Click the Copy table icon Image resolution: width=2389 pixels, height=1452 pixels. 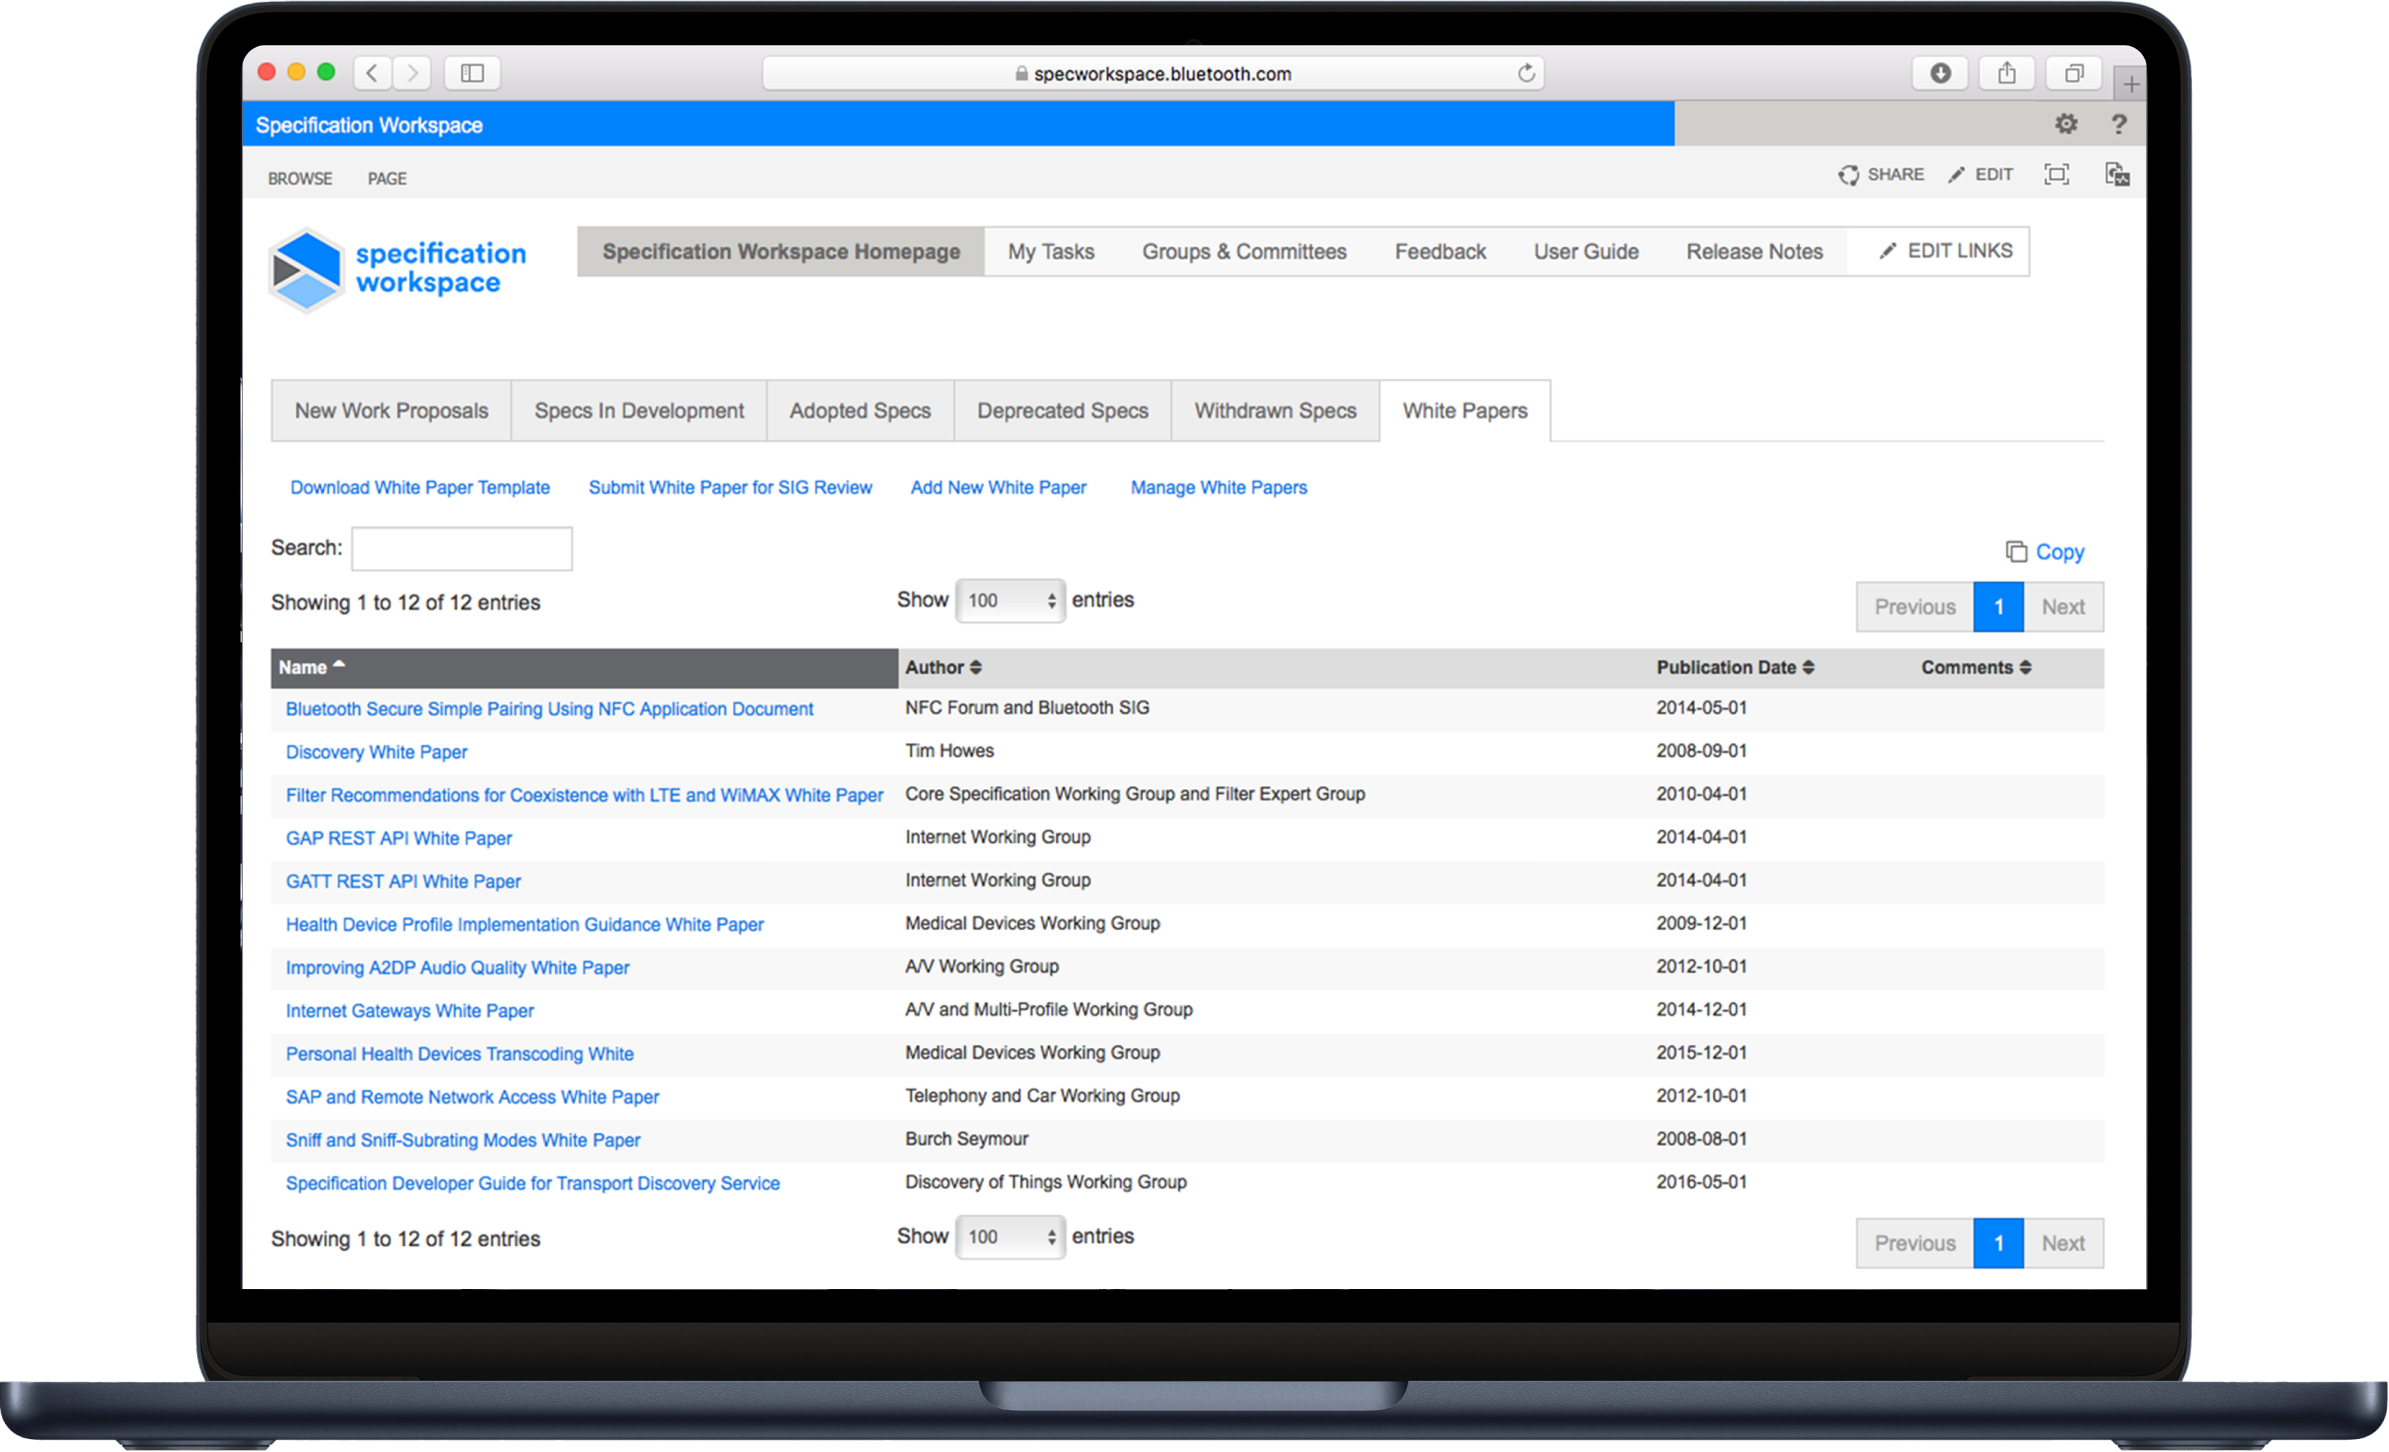coord(2045,552)
